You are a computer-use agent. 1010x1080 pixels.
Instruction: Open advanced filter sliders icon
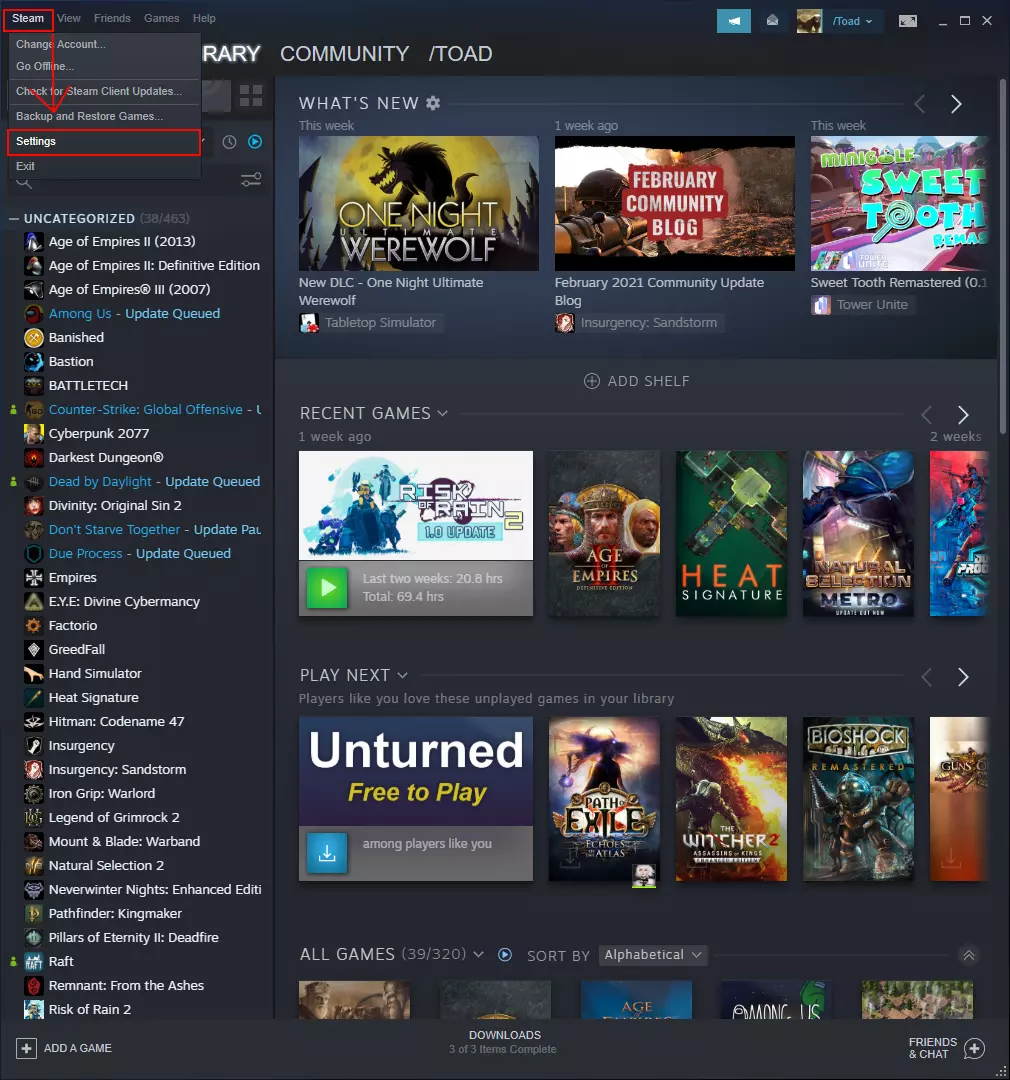(x=251, y=180)
